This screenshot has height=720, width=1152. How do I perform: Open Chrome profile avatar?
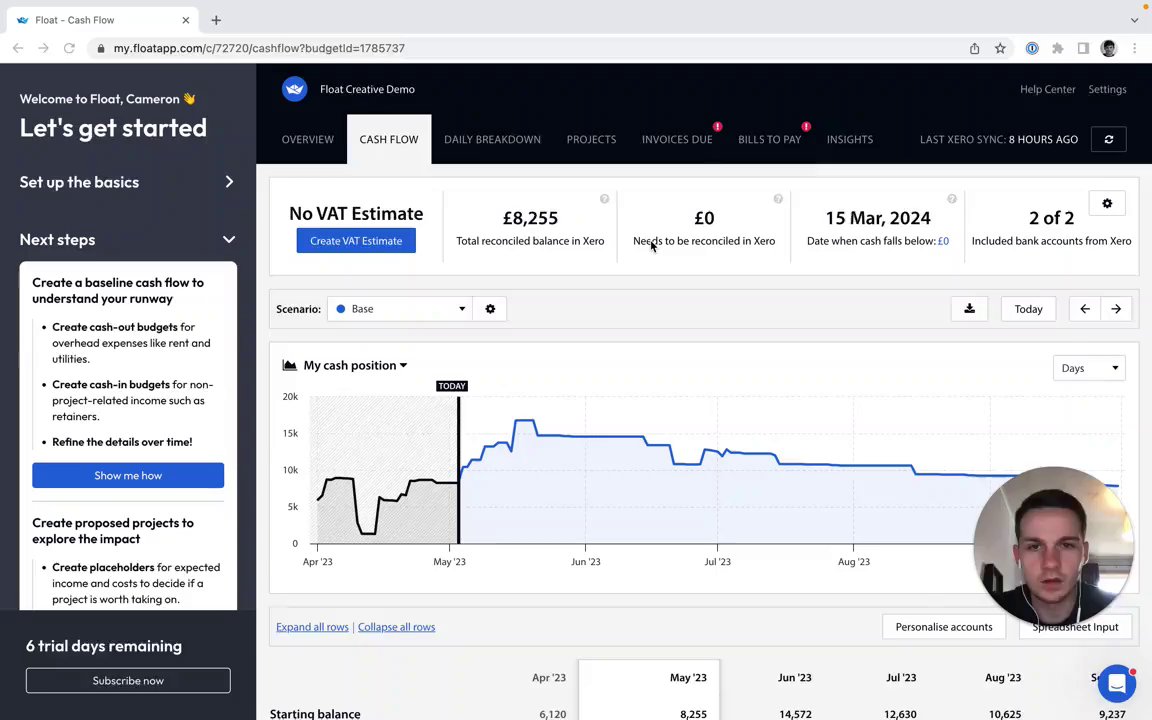1109,48
